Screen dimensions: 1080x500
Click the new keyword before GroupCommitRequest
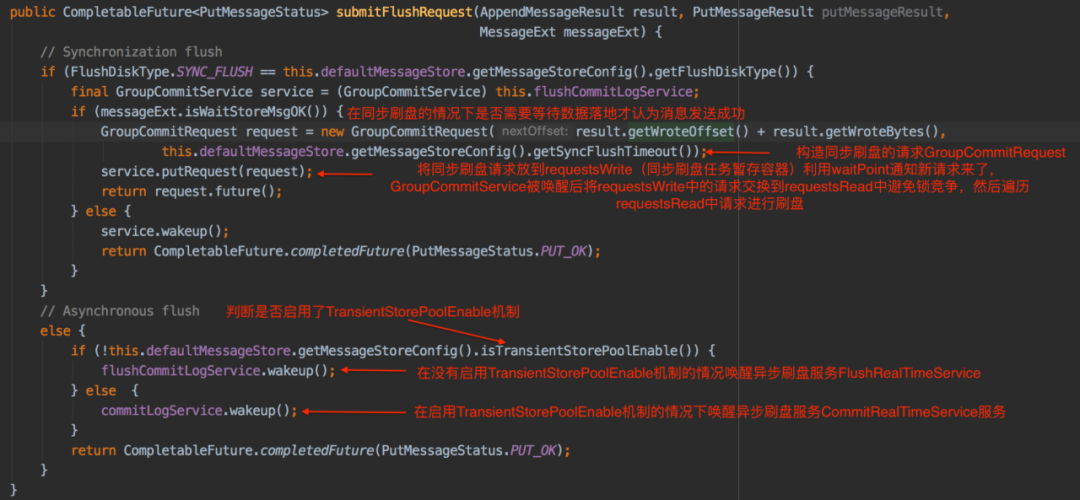point(333,132)
